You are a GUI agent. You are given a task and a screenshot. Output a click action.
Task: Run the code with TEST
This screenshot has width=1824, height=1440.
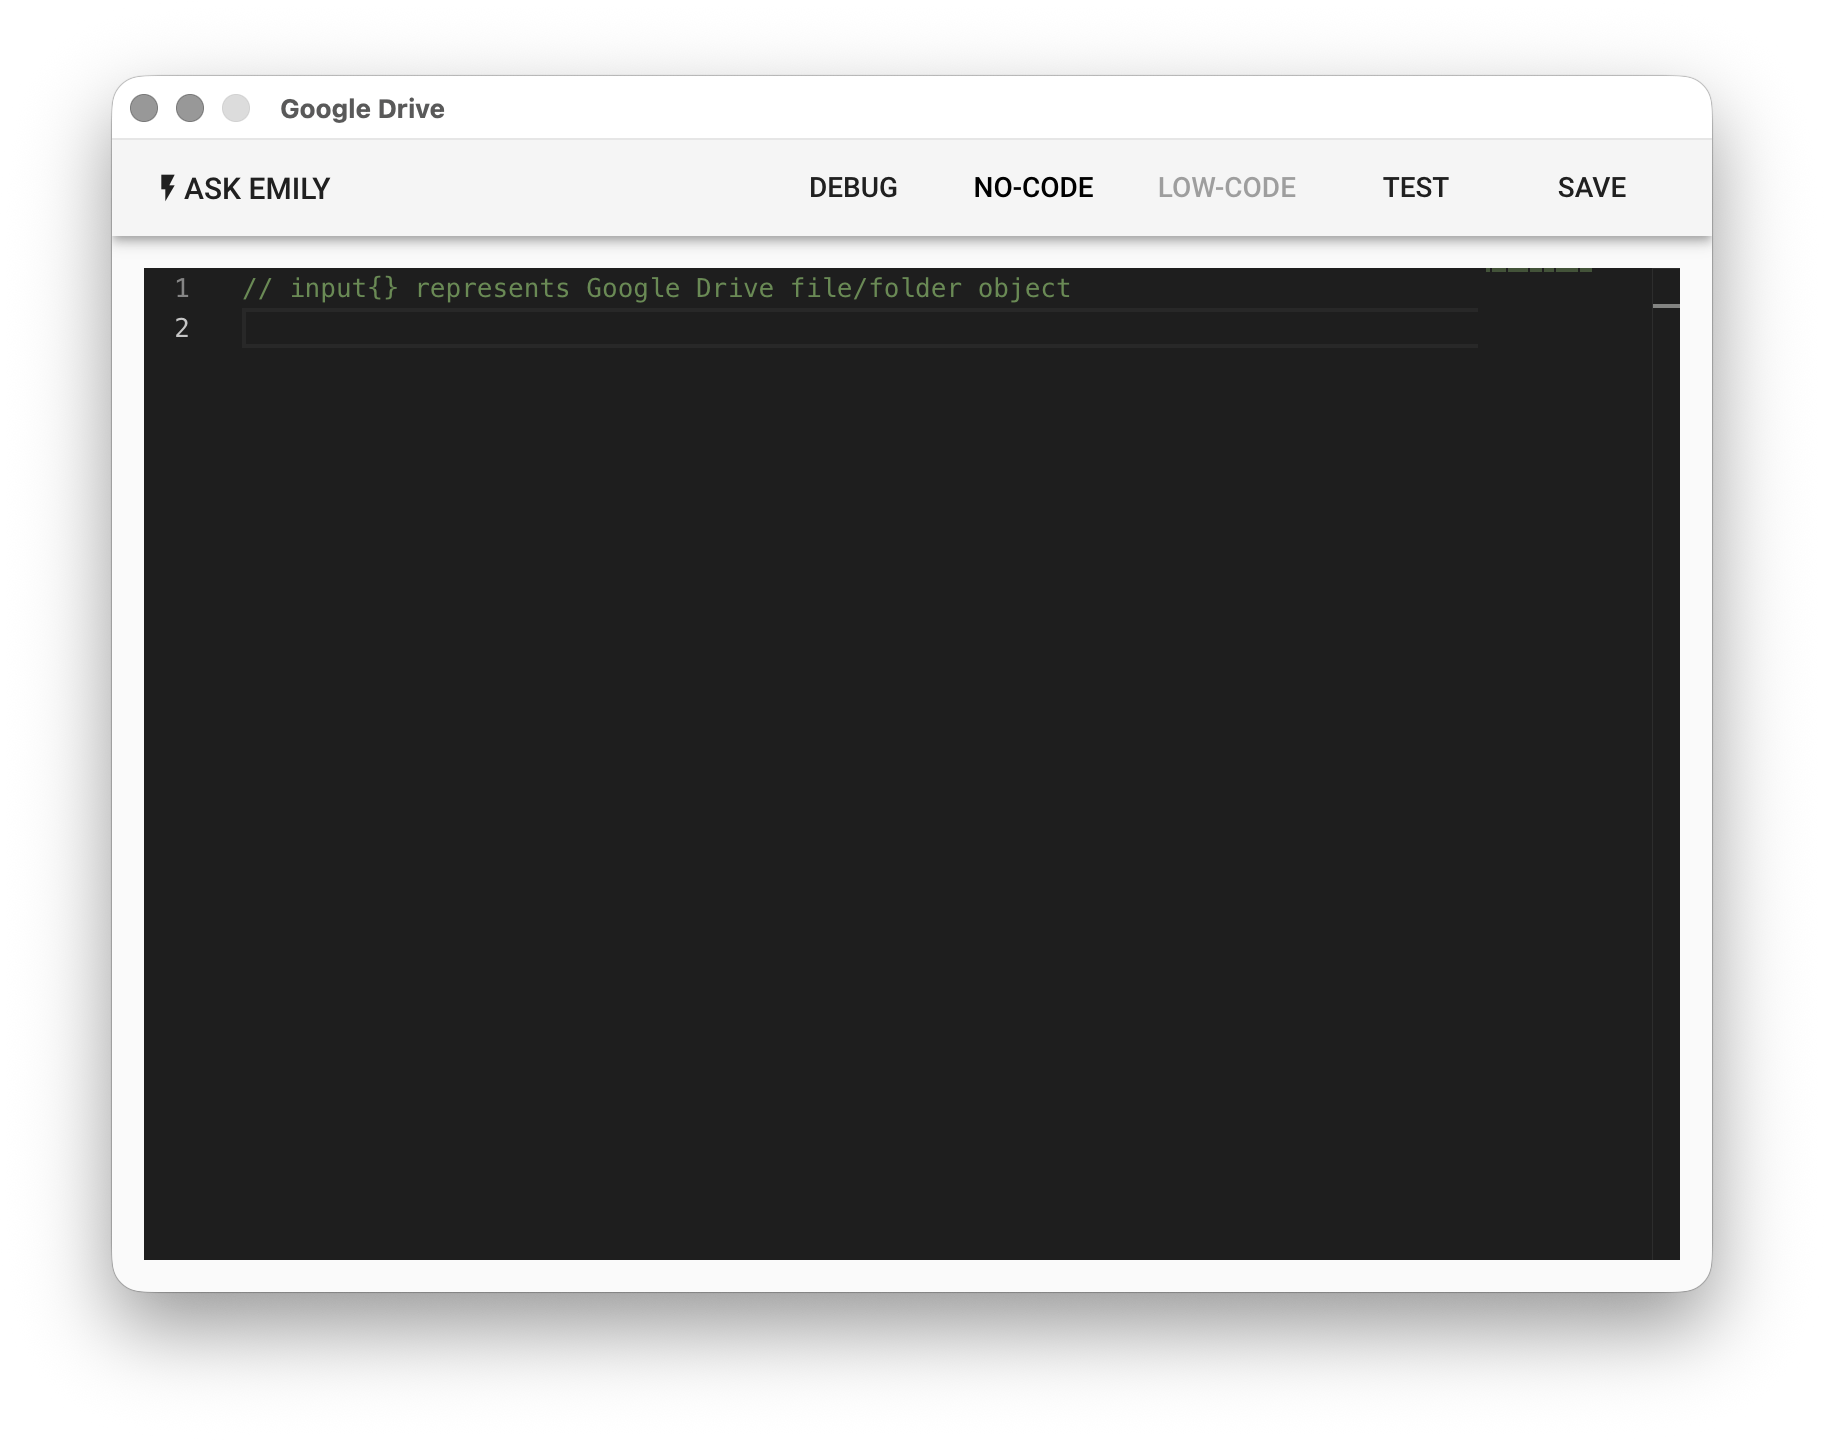point(1415,187)
